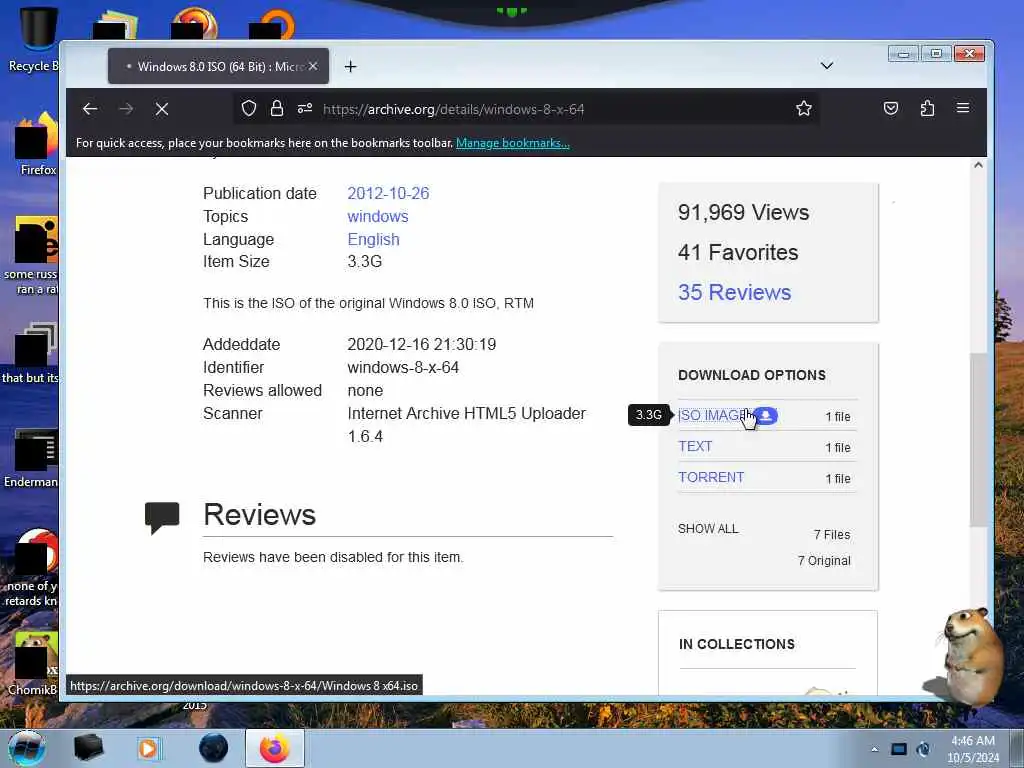1024x768 pixels.
Task: Go back to the previous page
Action: click(x=90, y=109)
